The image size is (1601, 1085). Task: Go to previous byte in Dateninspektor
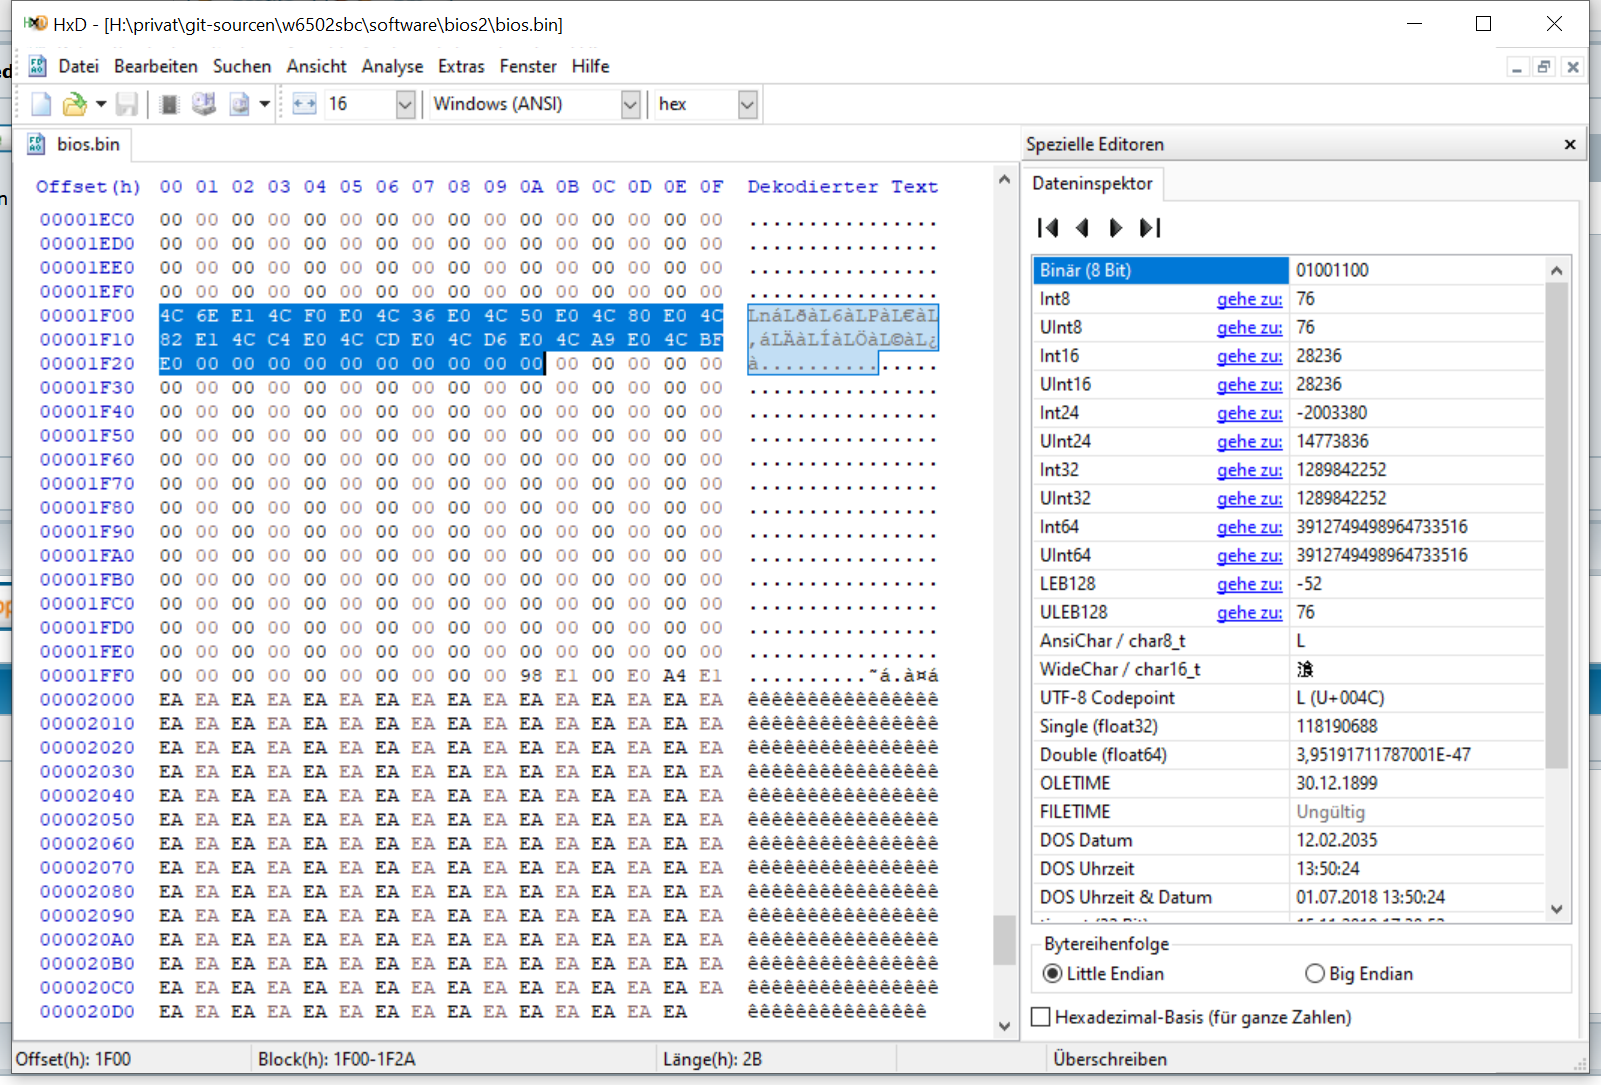pyautogui.click(x=1082, y=228)
